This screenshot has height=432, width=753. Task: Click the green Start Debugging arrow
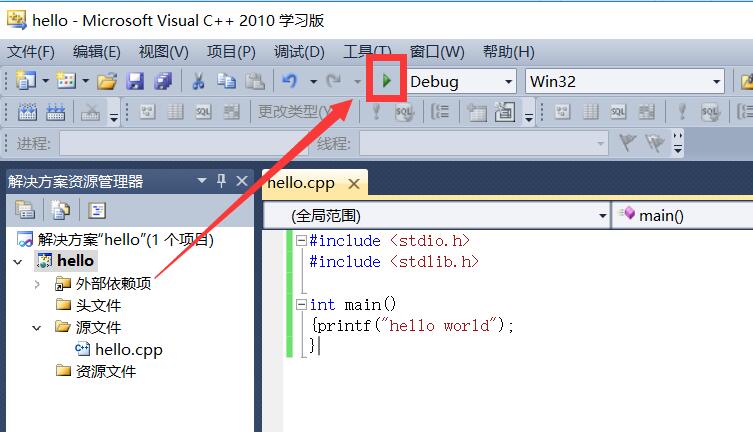(x=387, y=81)
